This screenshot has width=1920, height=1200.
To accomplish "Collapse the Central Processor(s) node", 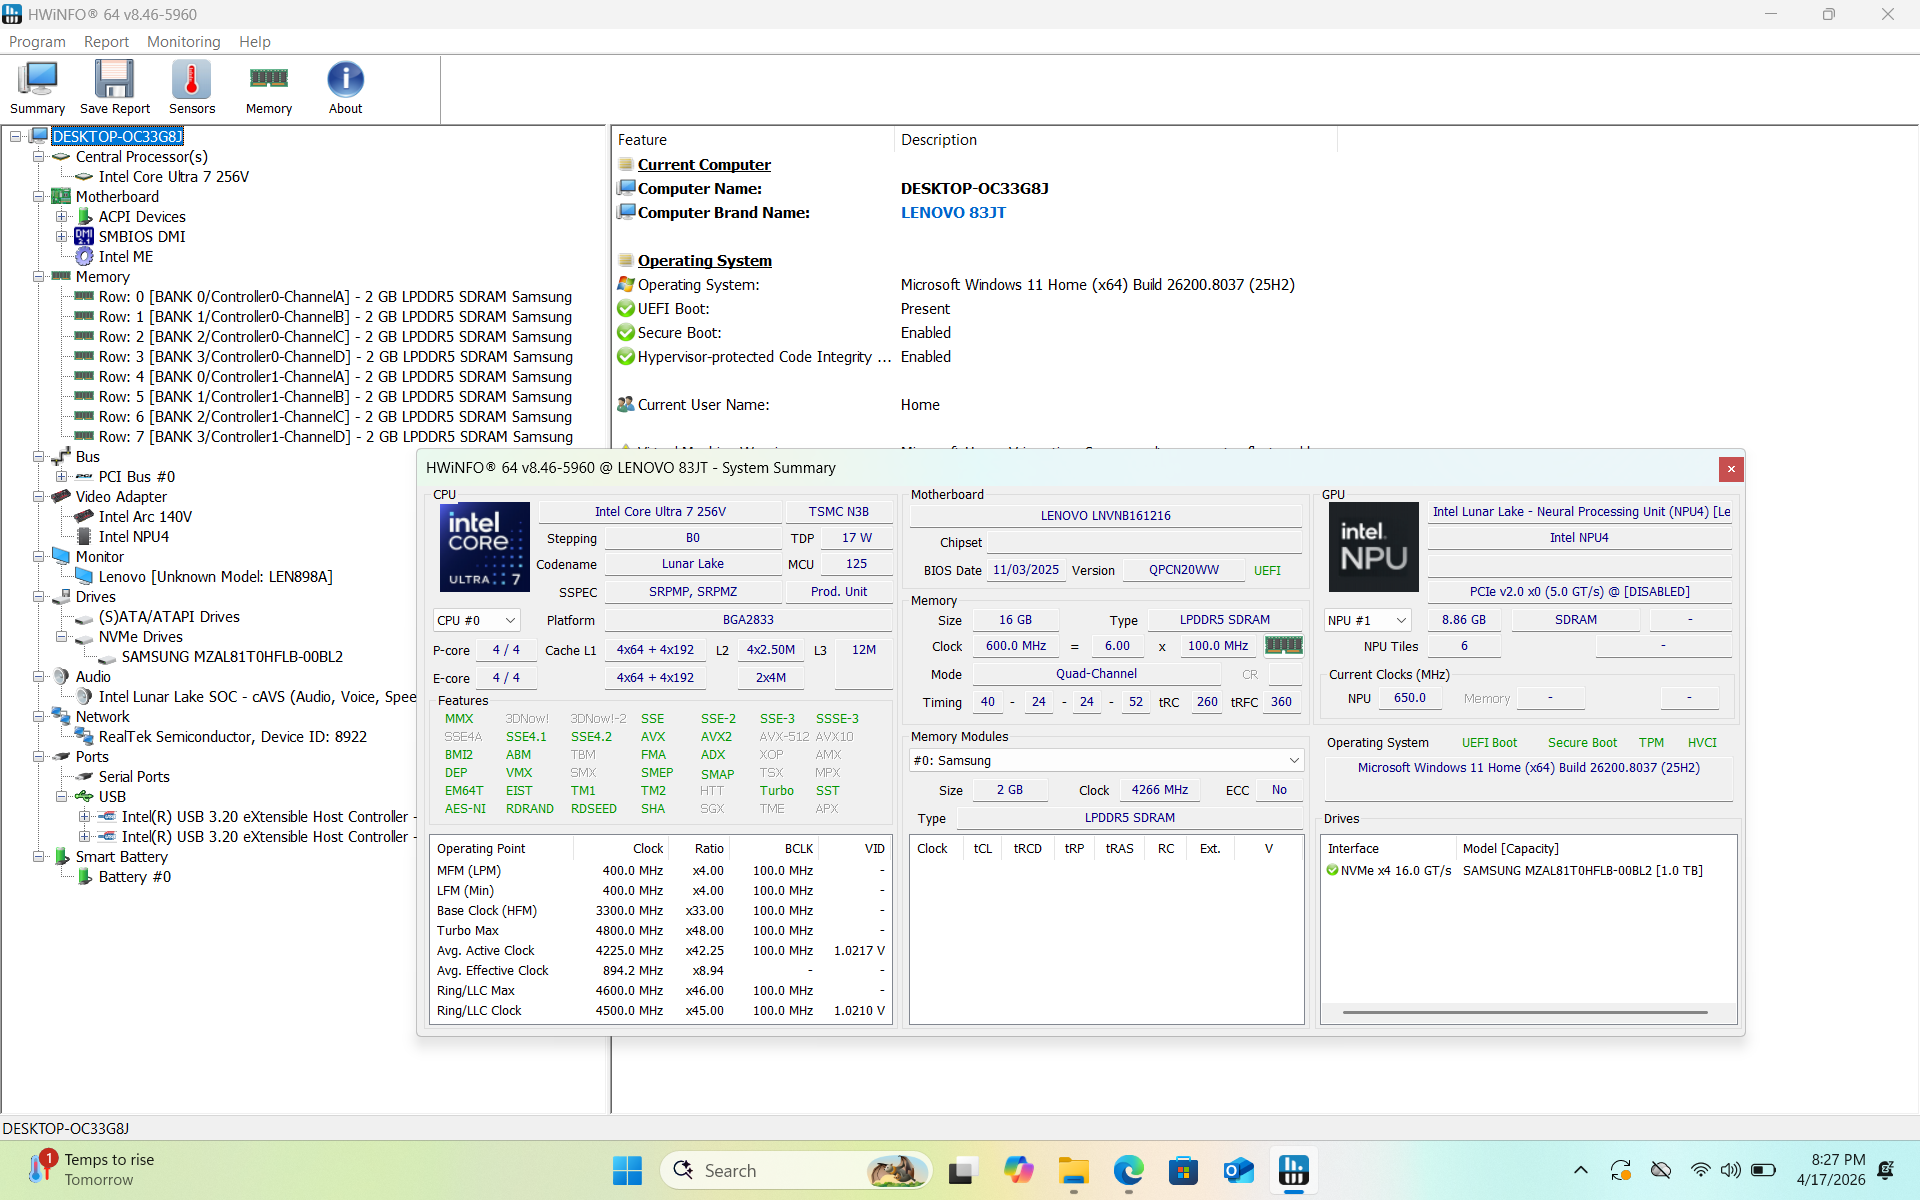I will [39, 157].
